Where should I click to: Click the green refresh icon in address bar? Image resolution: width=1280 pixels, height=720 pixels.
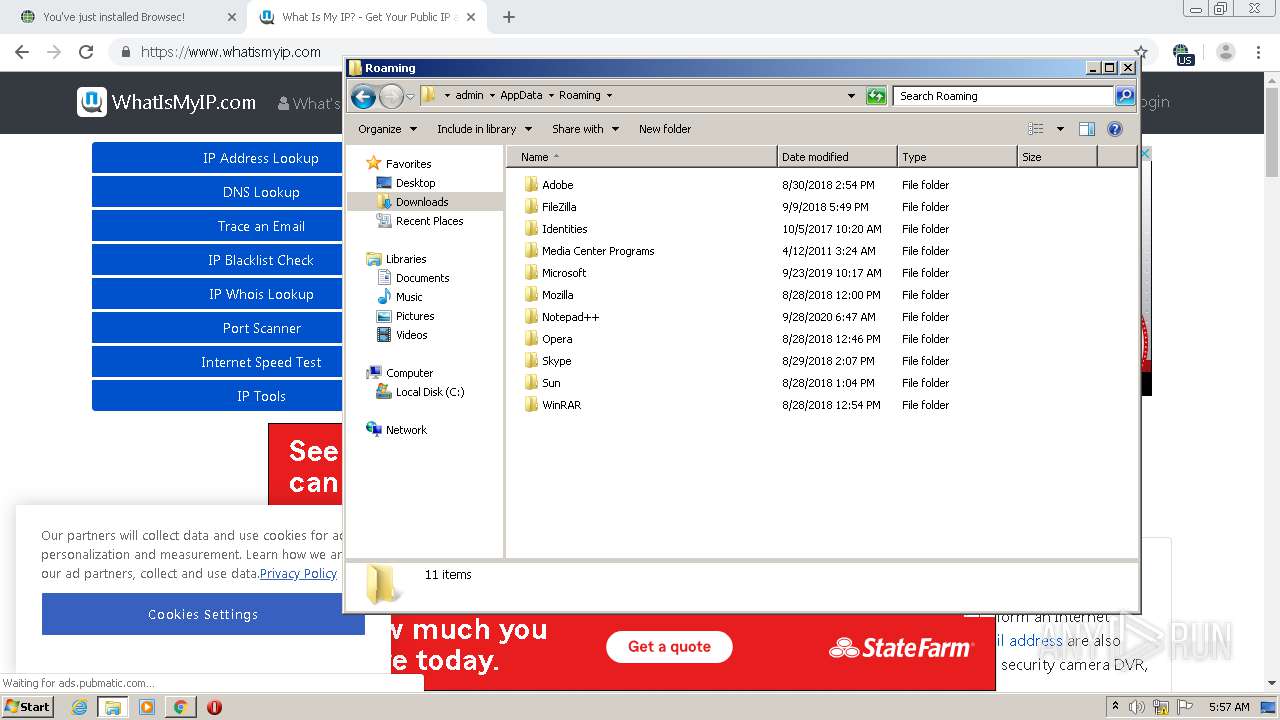point(876,96)
